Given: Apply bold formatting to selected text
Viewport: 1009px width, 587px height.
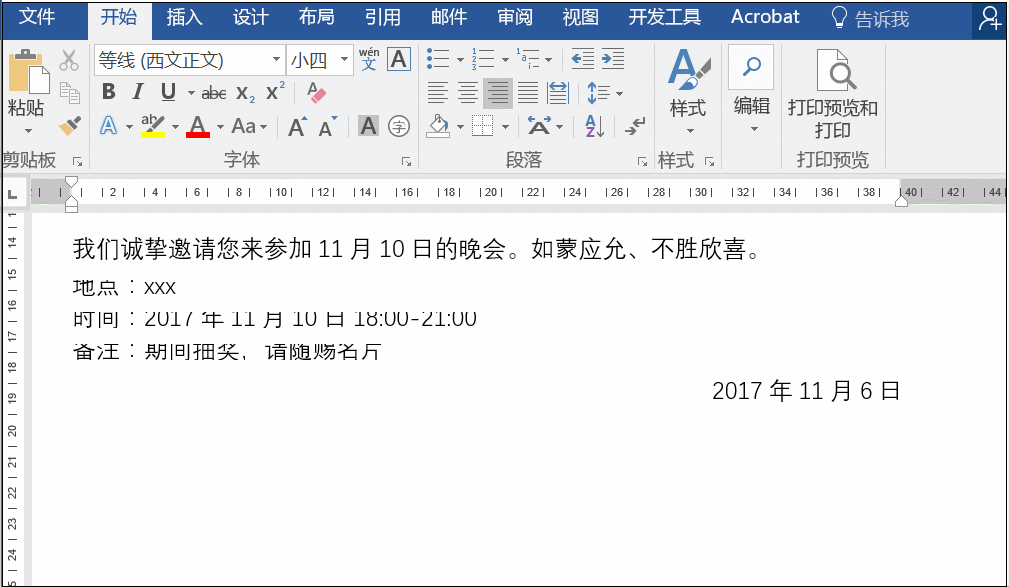Looking at the screenshot, I should tap(109, 91).
